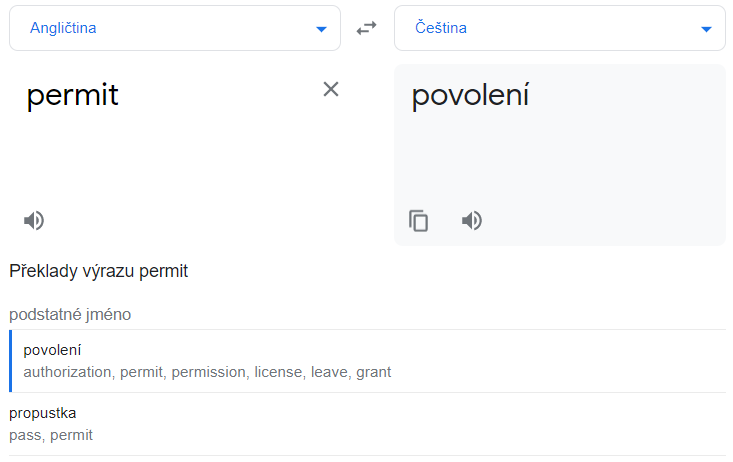Open the Angličtina dropdown arrow
733x462 pixels.
coord(321,29)
